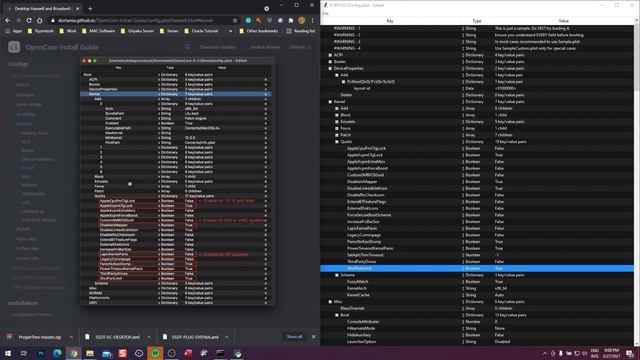Click the Type column header in ProperTree

click(x=477, y=21)
